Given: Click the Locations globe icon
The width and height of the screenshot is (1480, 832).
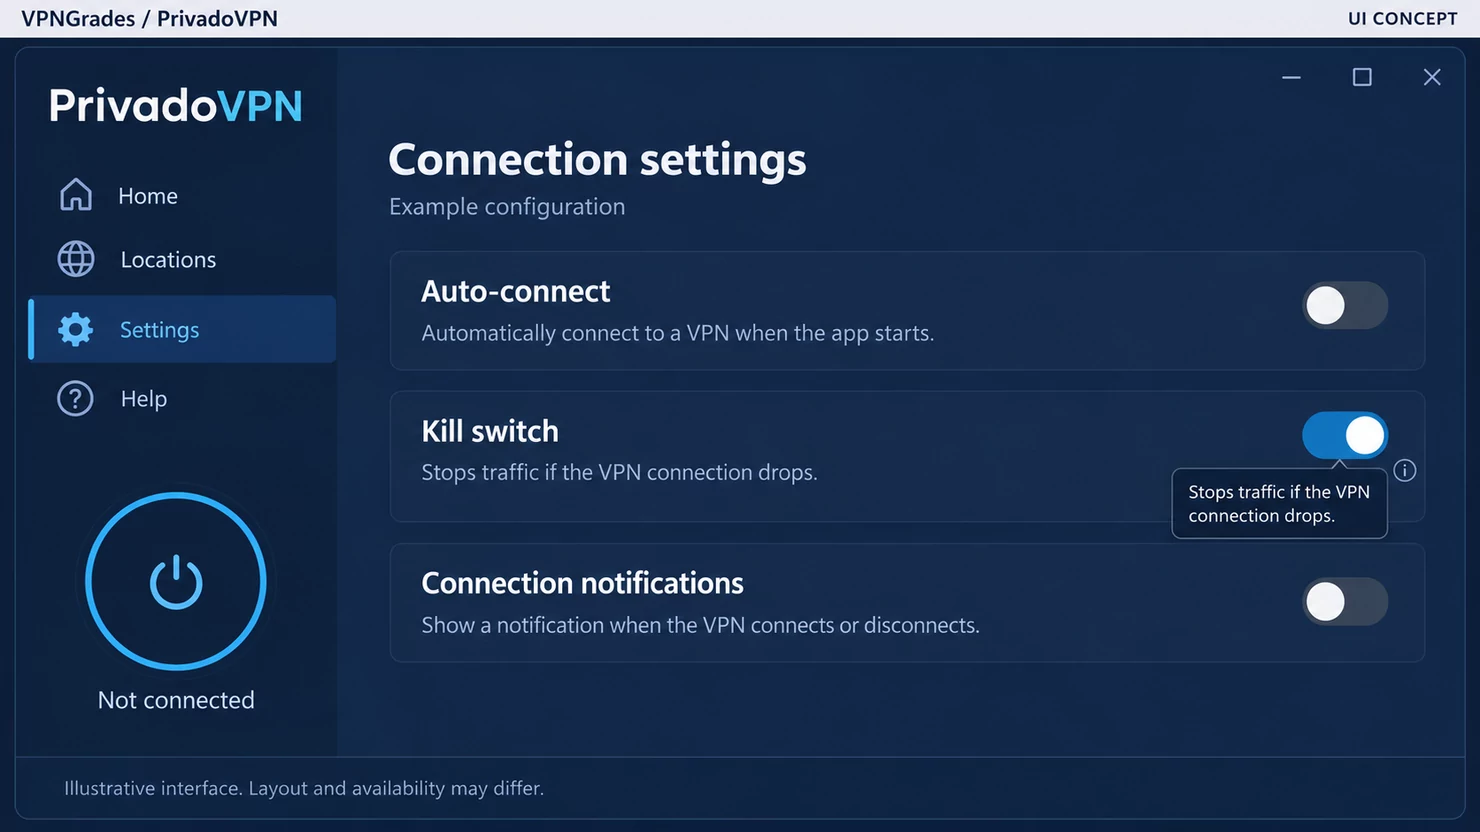Looking at the screenshot, I should (76, 259).
